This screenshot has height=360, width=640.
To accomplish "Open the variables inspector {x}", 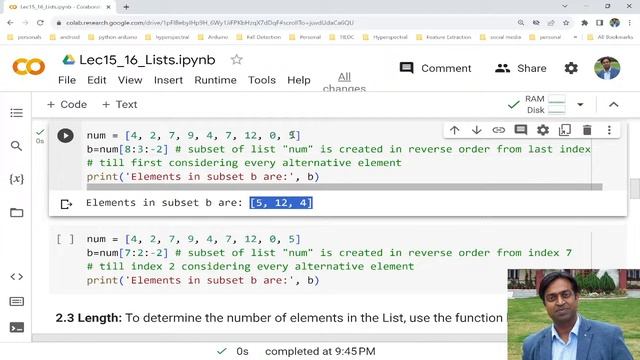I will point(16,179).
